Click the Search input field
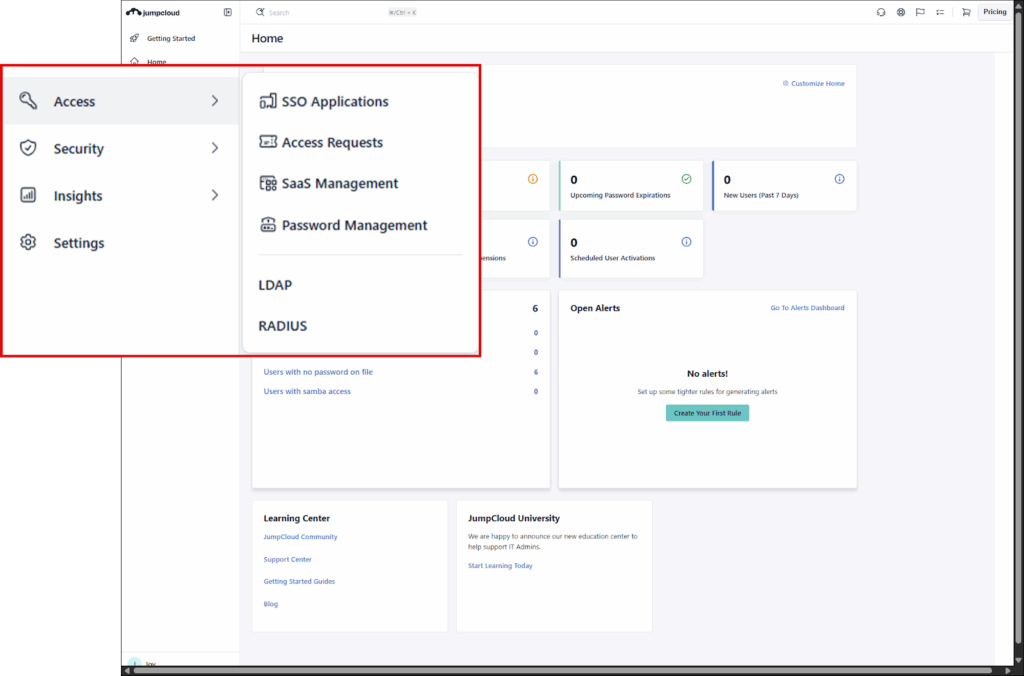1024x676 pixels. (320, 12)
